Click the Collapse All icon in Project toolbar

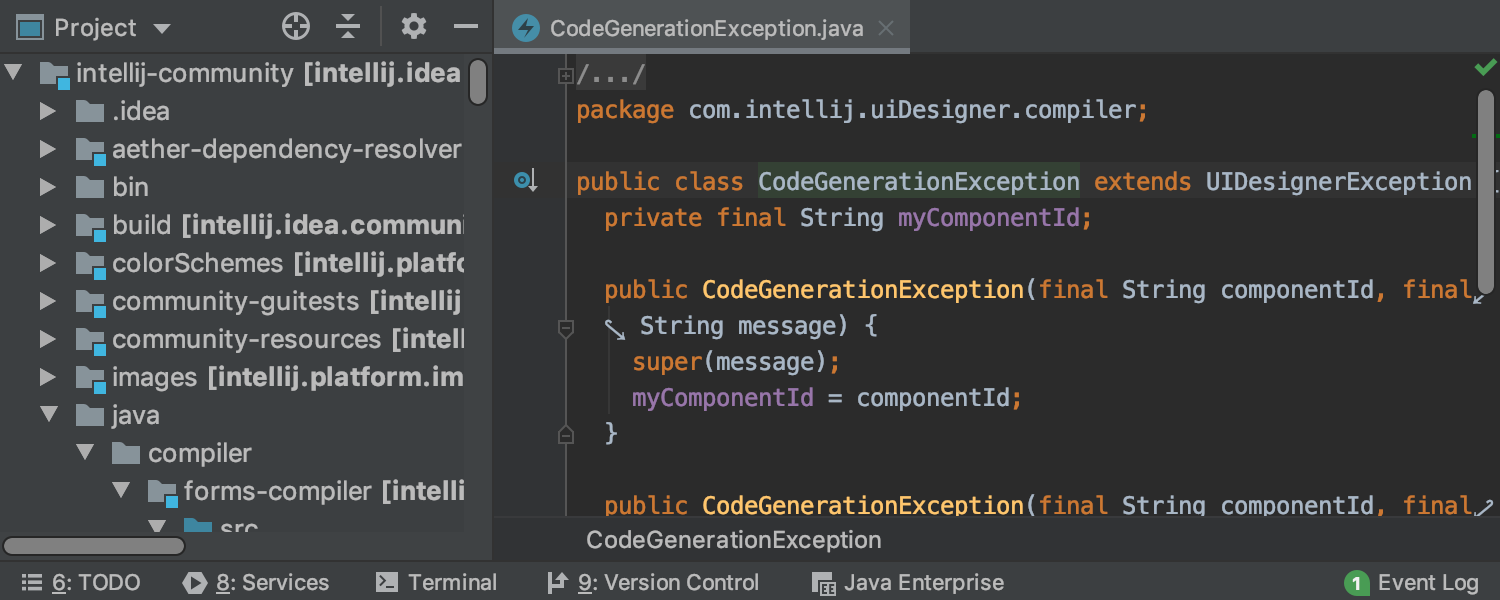[348, 27]
